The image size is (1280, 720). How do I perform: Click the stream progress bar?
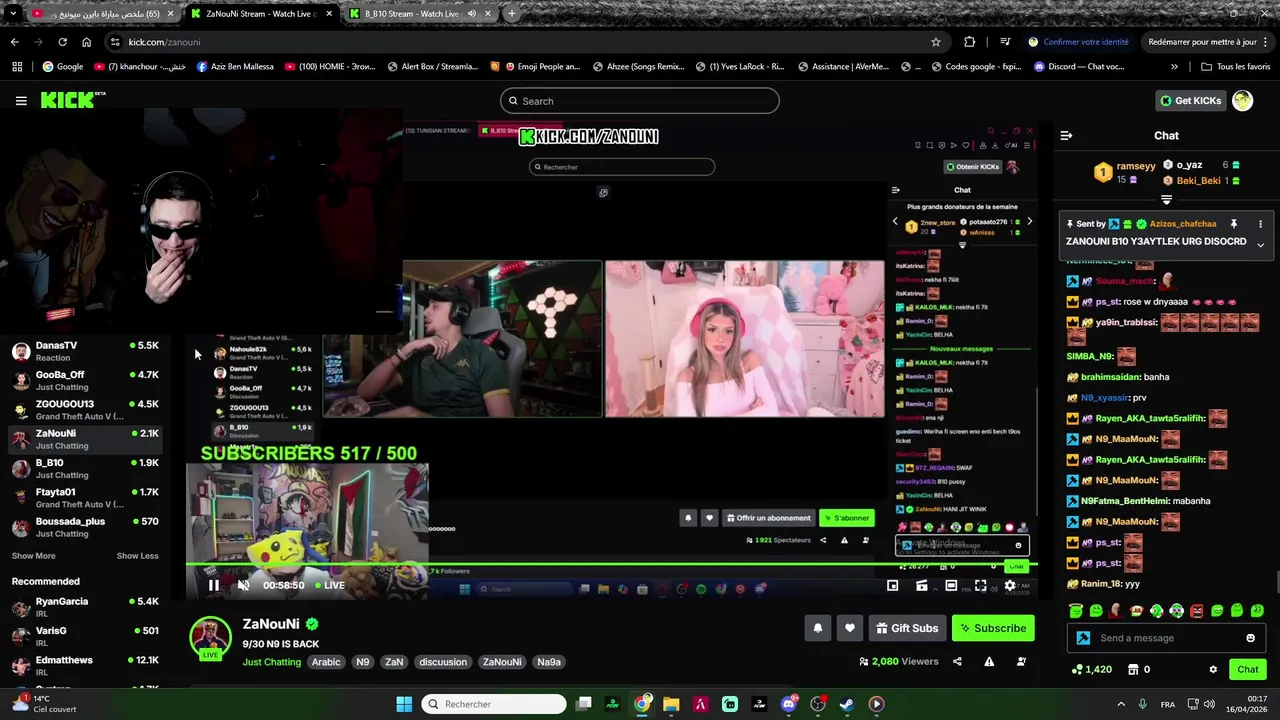(x=612, y=566)
